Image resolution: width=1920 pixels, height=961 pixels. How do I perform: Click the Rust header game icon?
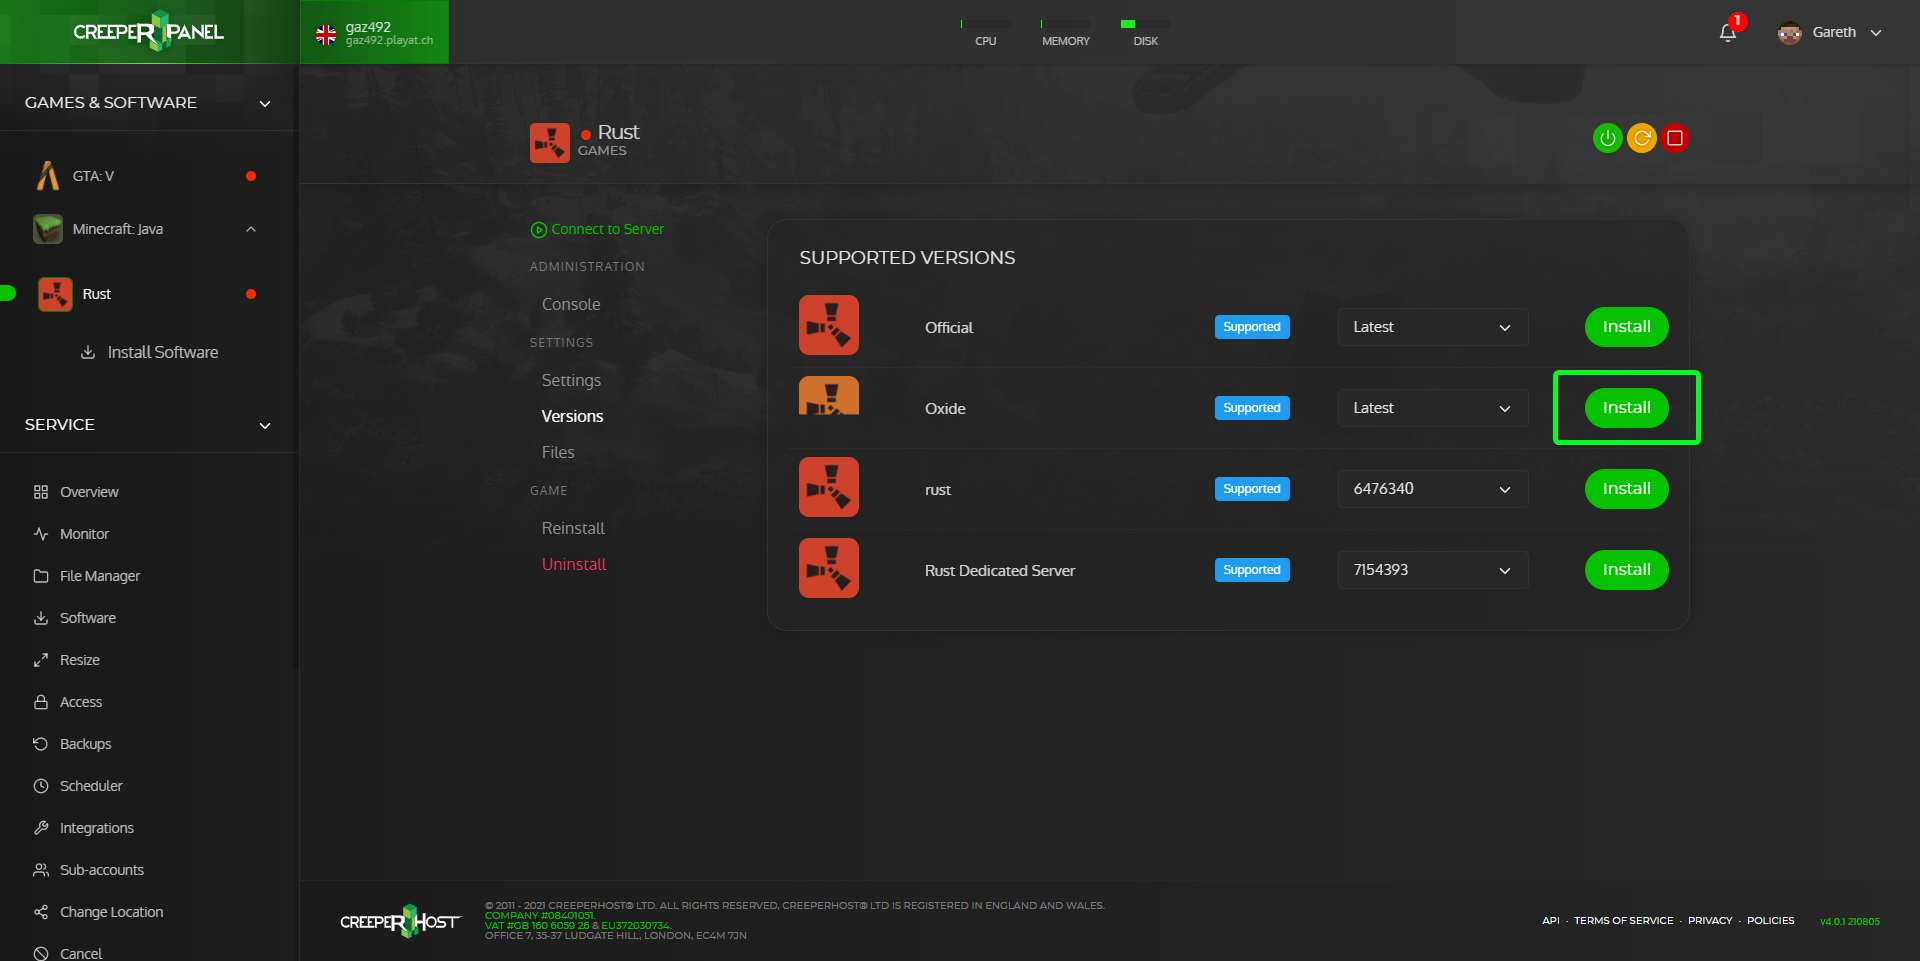tap(550, 143)
